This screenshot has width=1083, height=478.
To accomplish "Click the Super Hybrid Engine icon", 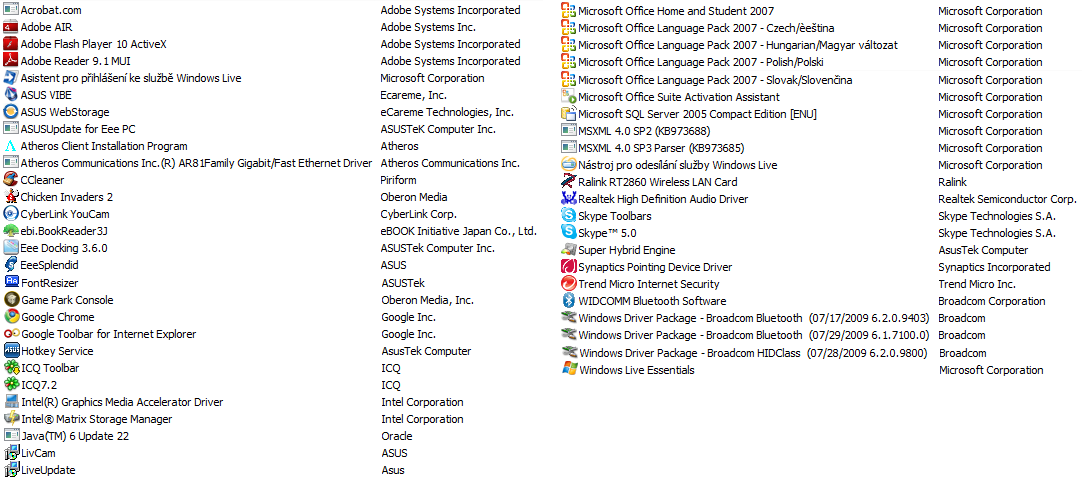I will pyautogui.click(x=568, y=250).
